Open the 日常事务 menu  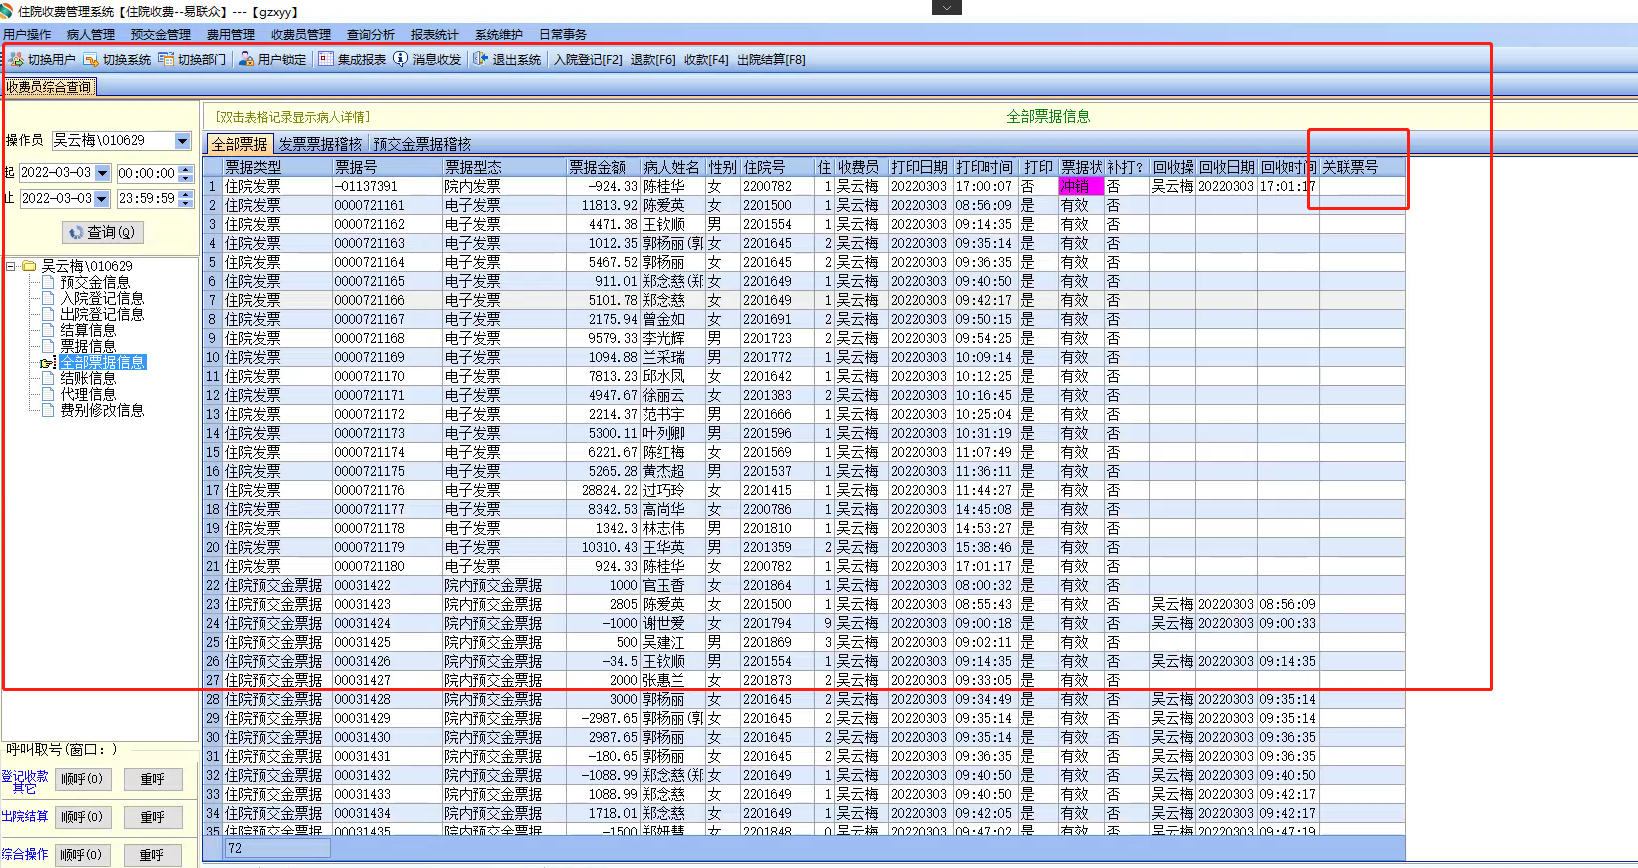(x=563, y=35)
